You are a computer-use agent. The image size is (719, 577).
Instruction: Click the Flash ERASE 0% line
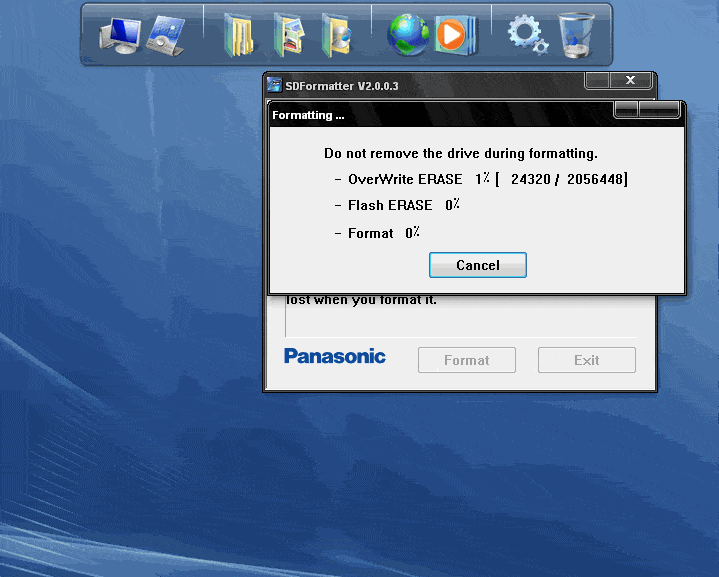click(x=397, y=205)
